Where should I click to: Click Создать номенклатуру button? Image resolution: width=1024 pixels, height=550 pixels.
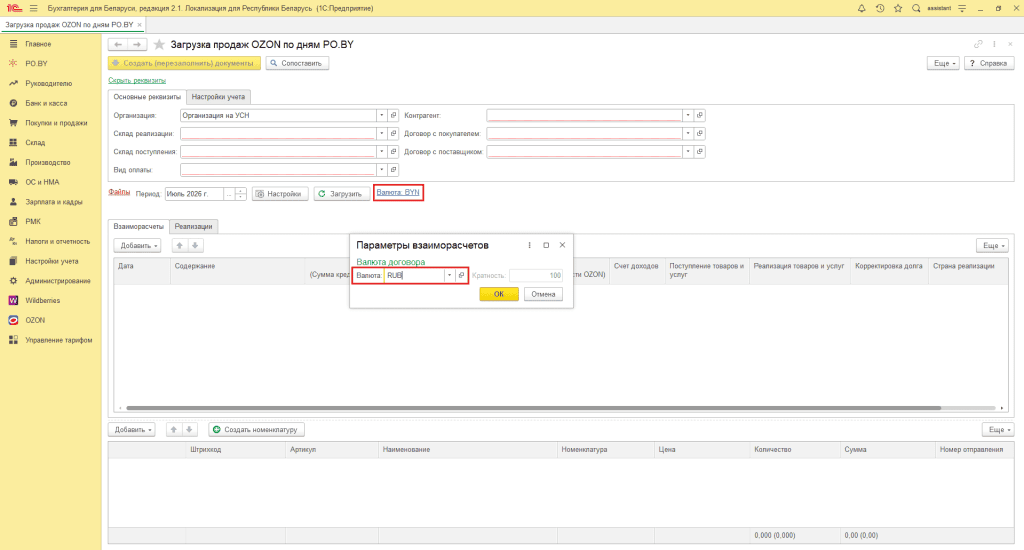(257, 430)
